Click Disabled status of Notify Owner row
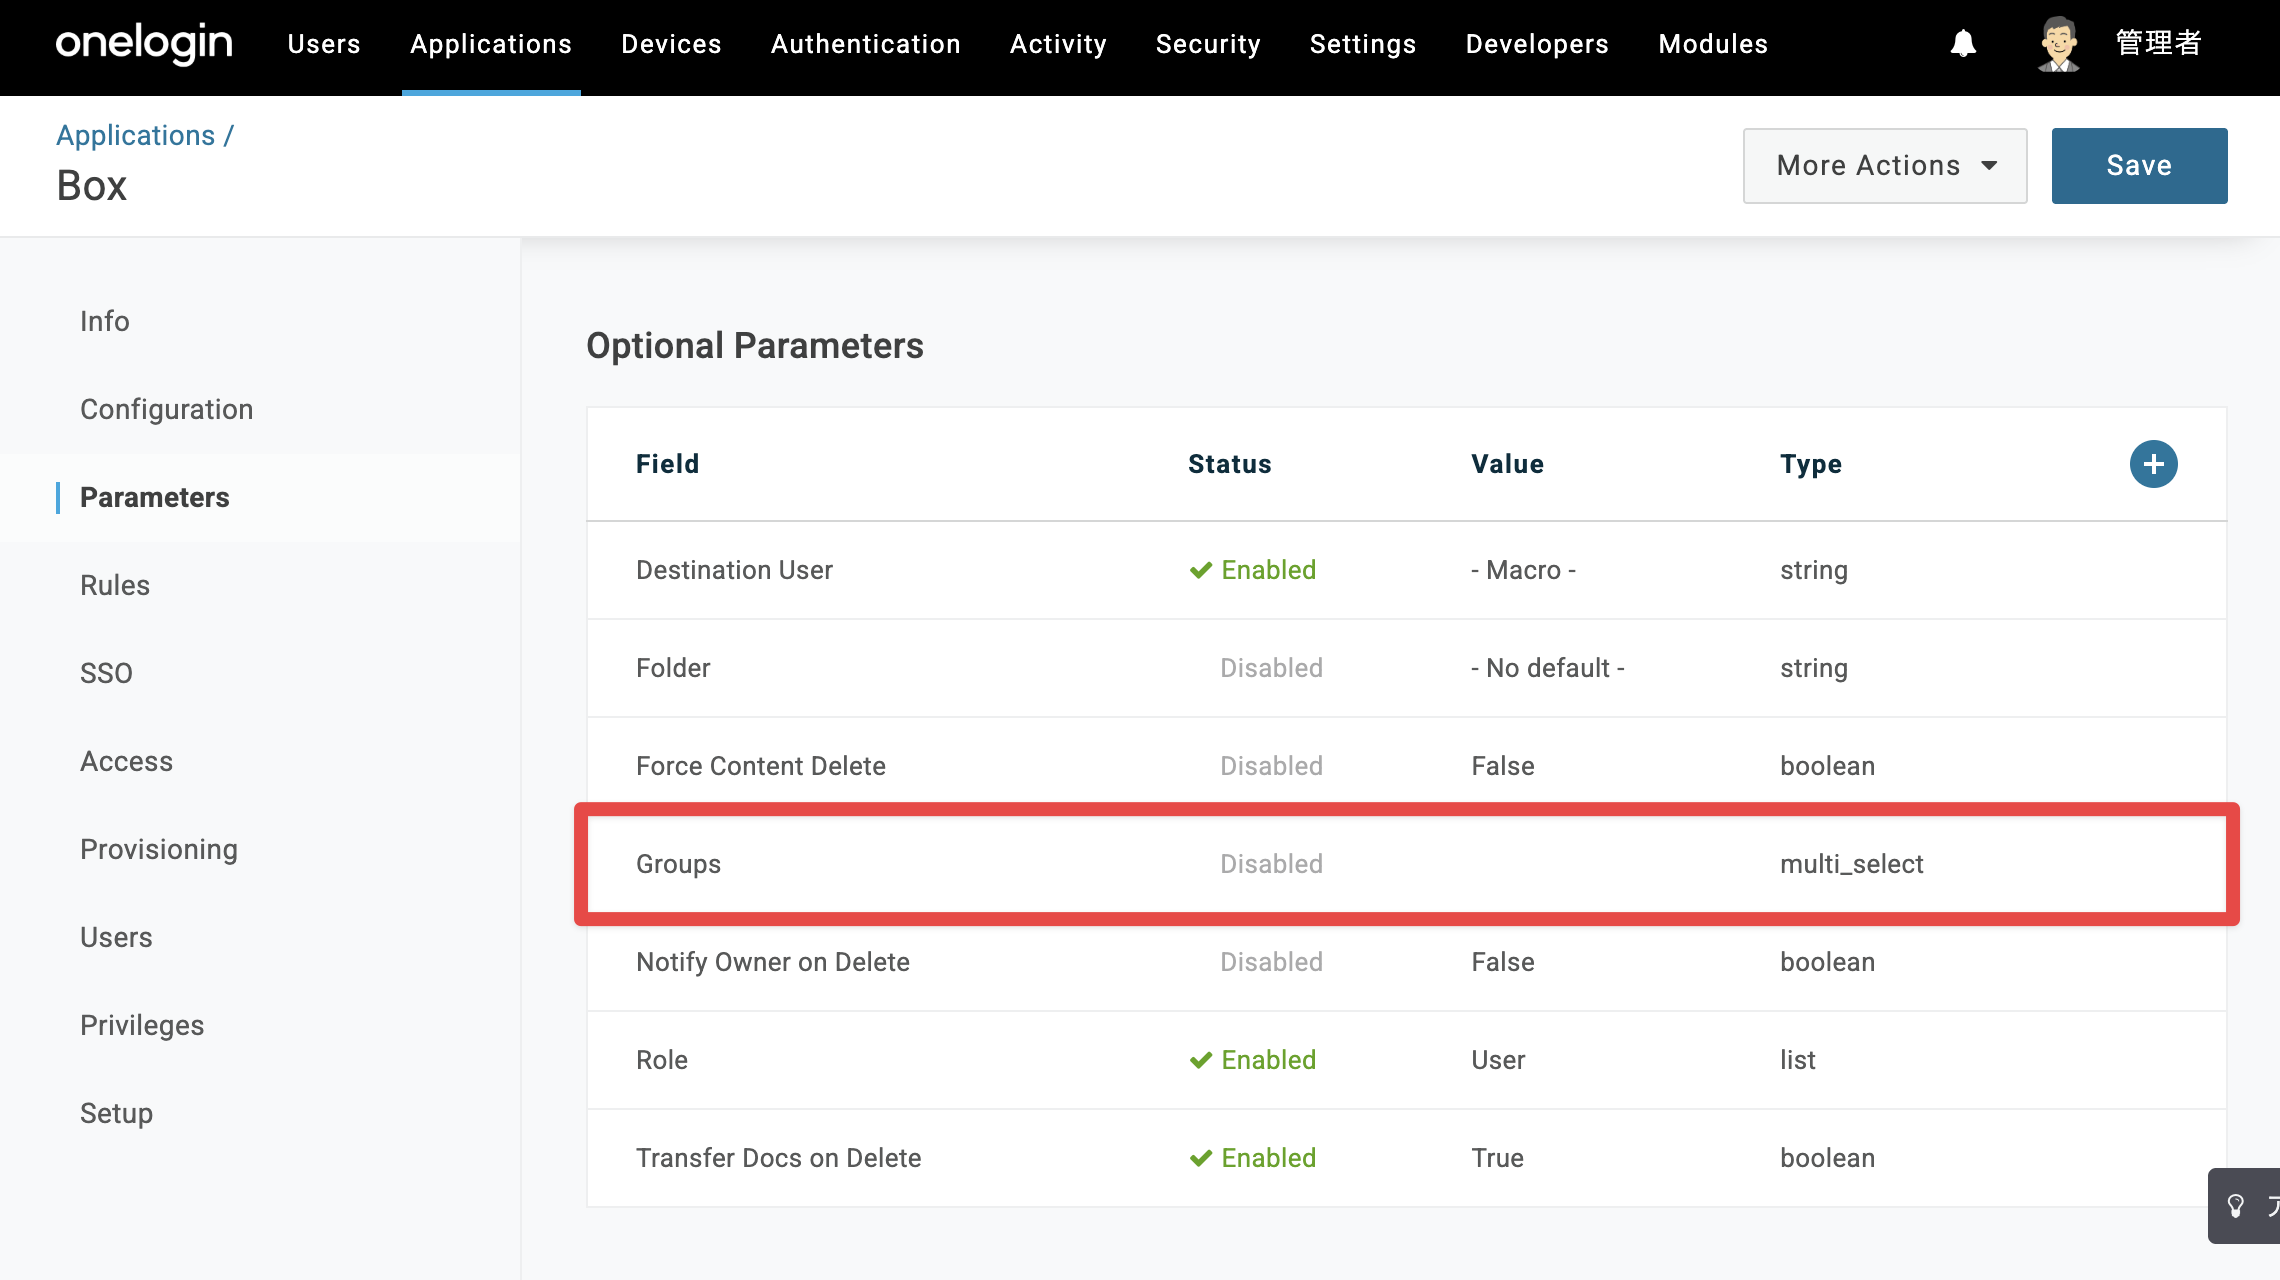Image resolution: width=2280 pixels, height=1280 pixels. 1271,962
